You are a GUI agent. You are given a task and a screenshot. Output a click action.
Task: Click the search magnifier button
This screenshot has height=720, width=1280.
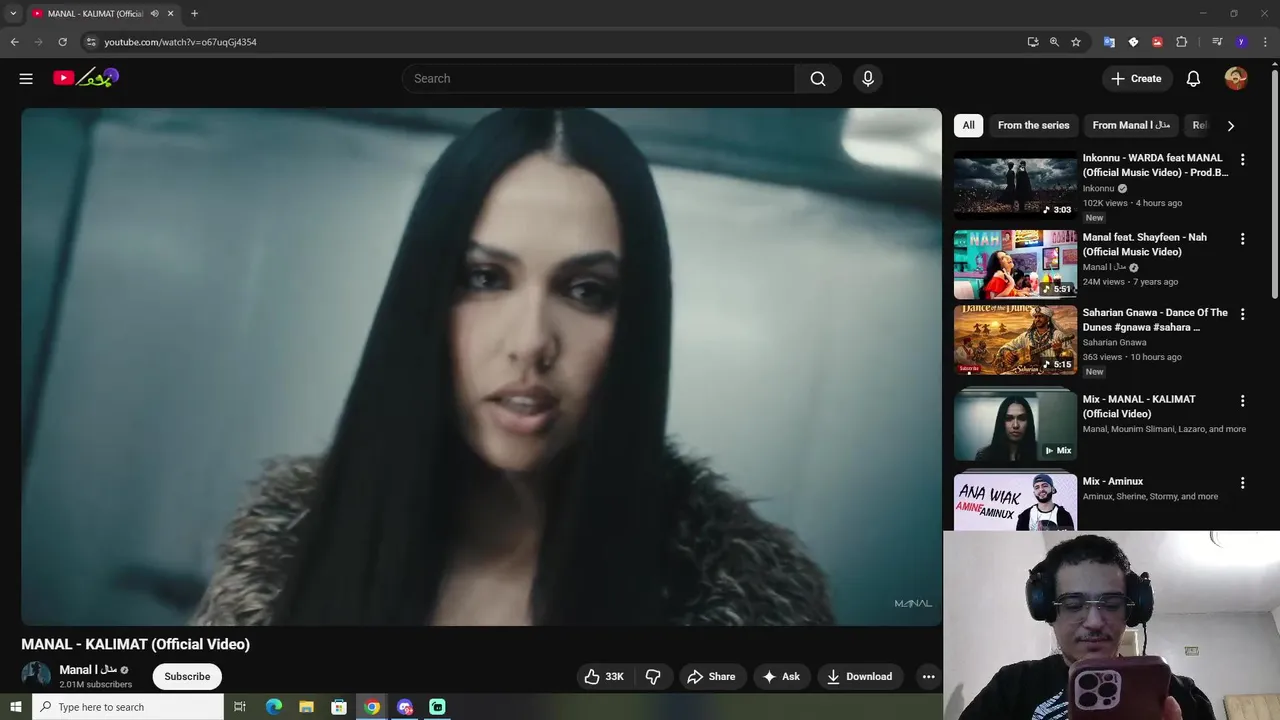click(x=818, y=78)
